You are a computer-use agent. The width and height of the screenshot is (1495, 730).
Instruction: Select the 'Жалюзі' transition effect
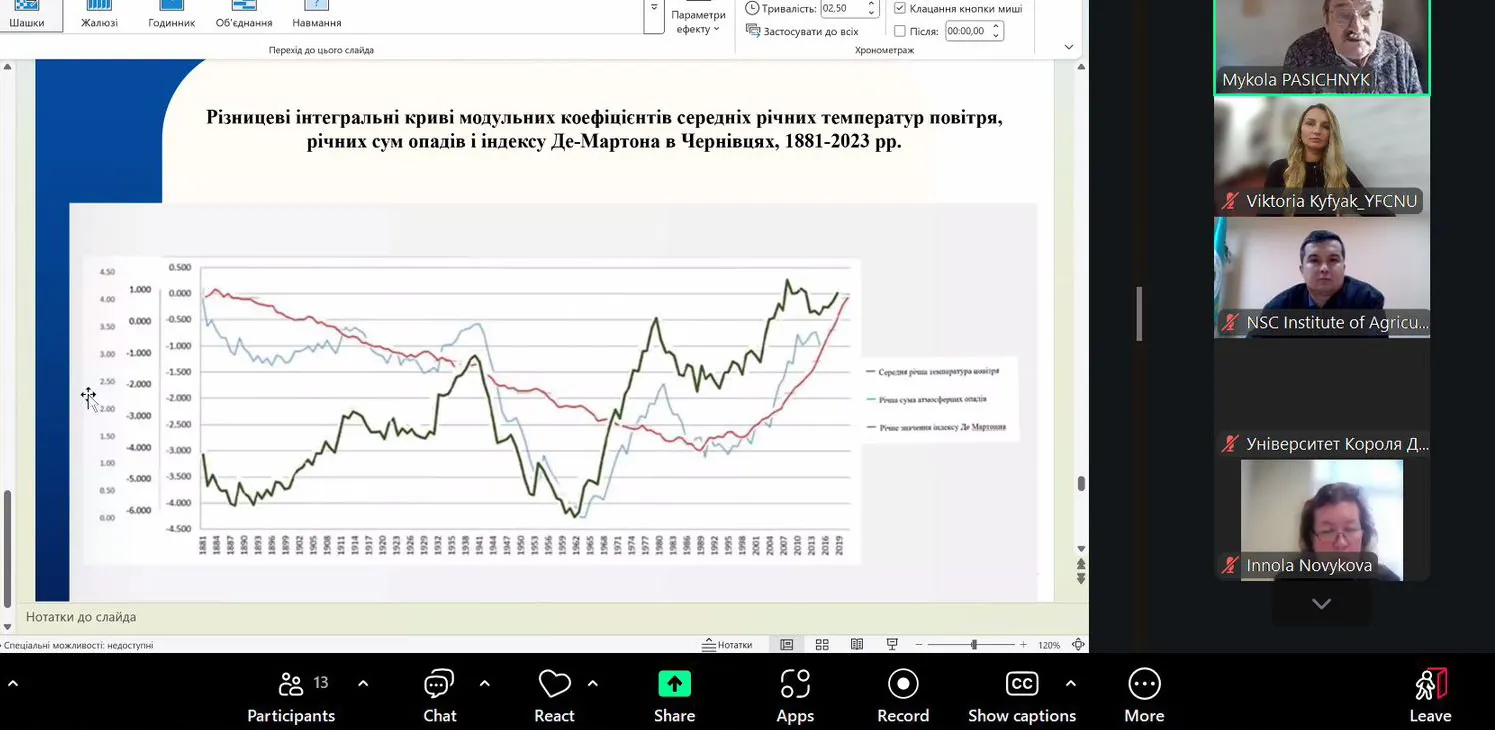[99, 16]
